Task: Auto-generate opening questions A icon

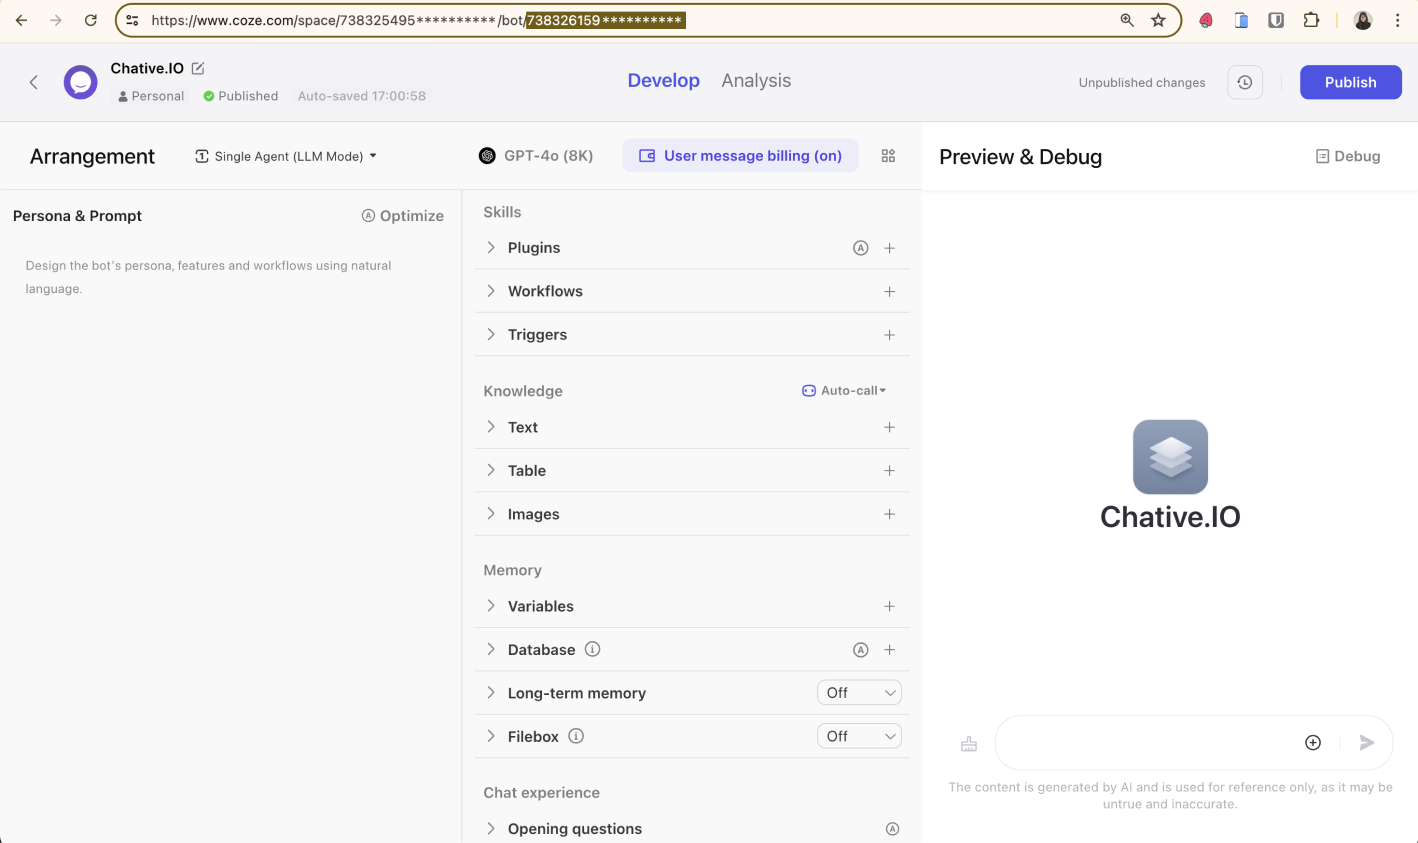Action: (x=892, y=829)
